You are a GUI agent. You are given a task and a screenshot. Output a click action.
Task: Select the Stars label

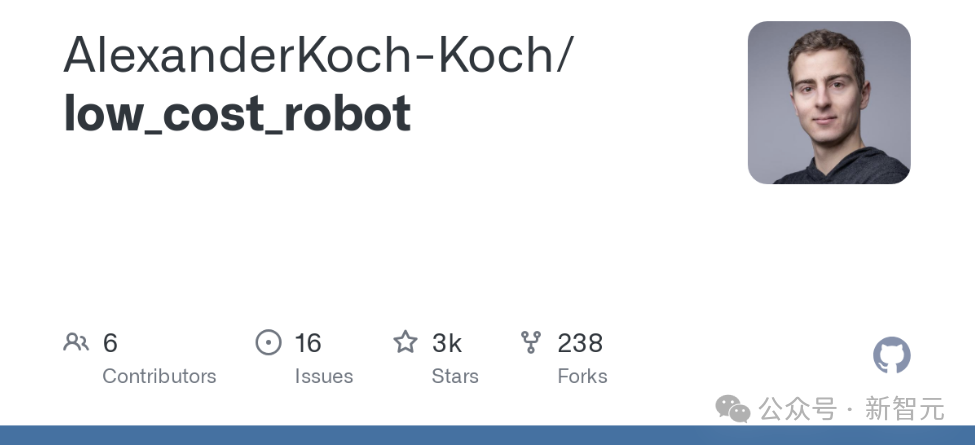pos(455,376)
